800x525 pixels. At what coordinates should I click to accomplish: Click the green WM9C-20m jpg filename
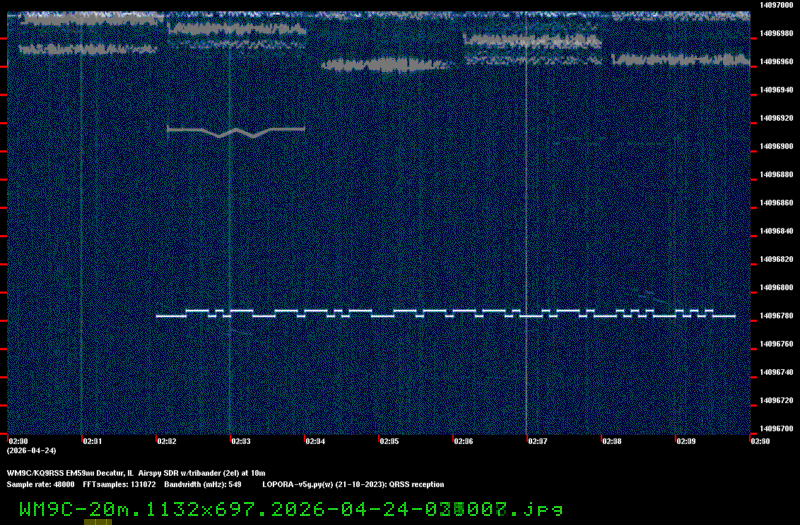[291, 509]
